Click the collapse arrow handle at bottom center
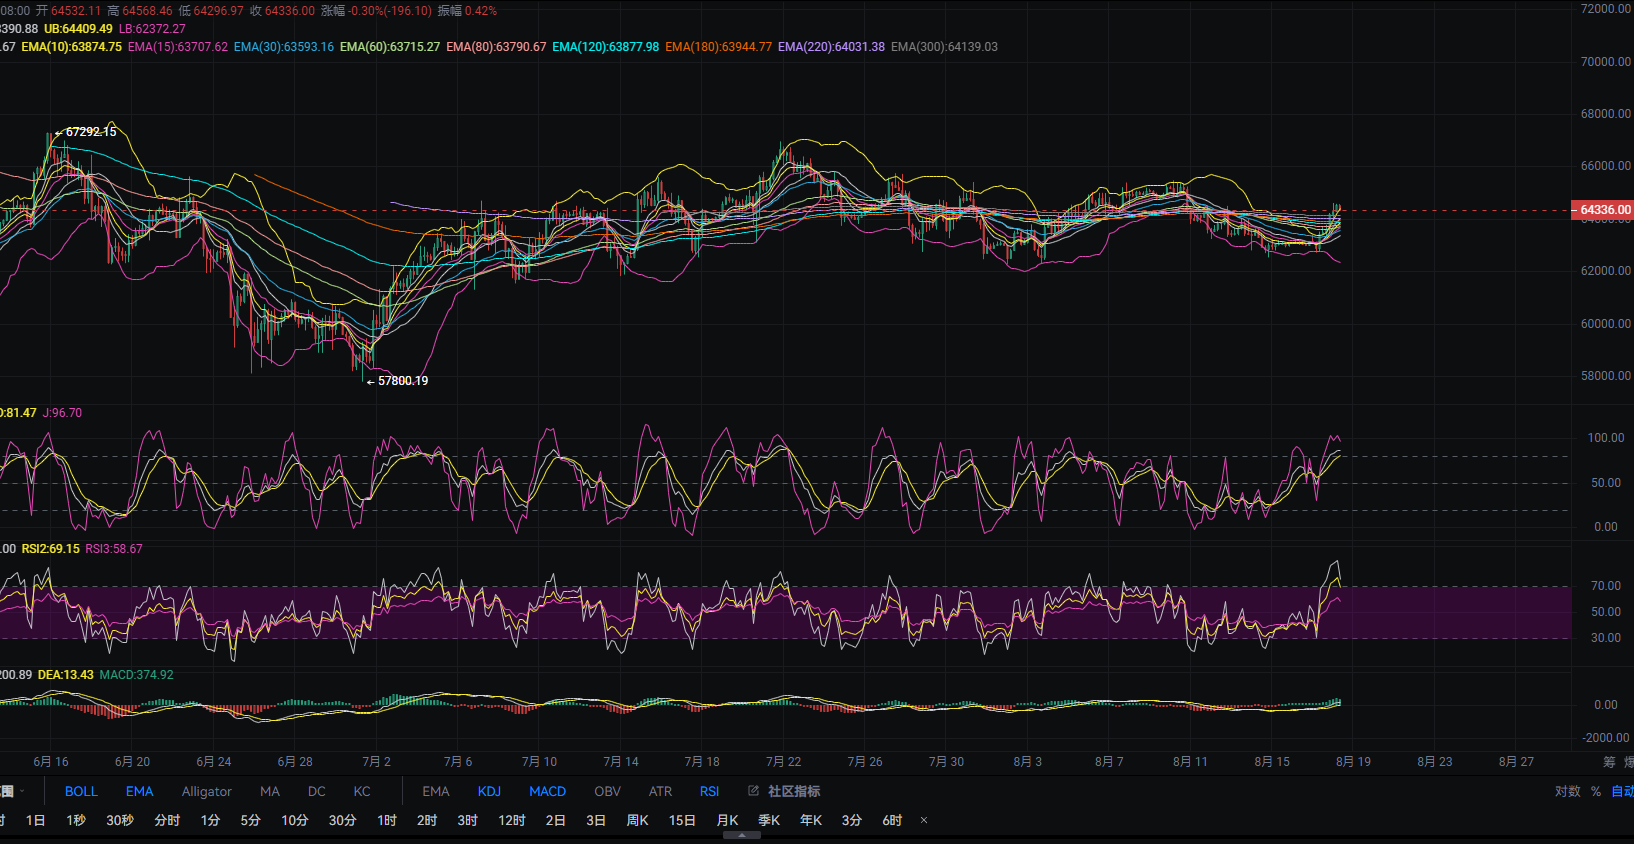1634x844 pixels. (741, 835)
